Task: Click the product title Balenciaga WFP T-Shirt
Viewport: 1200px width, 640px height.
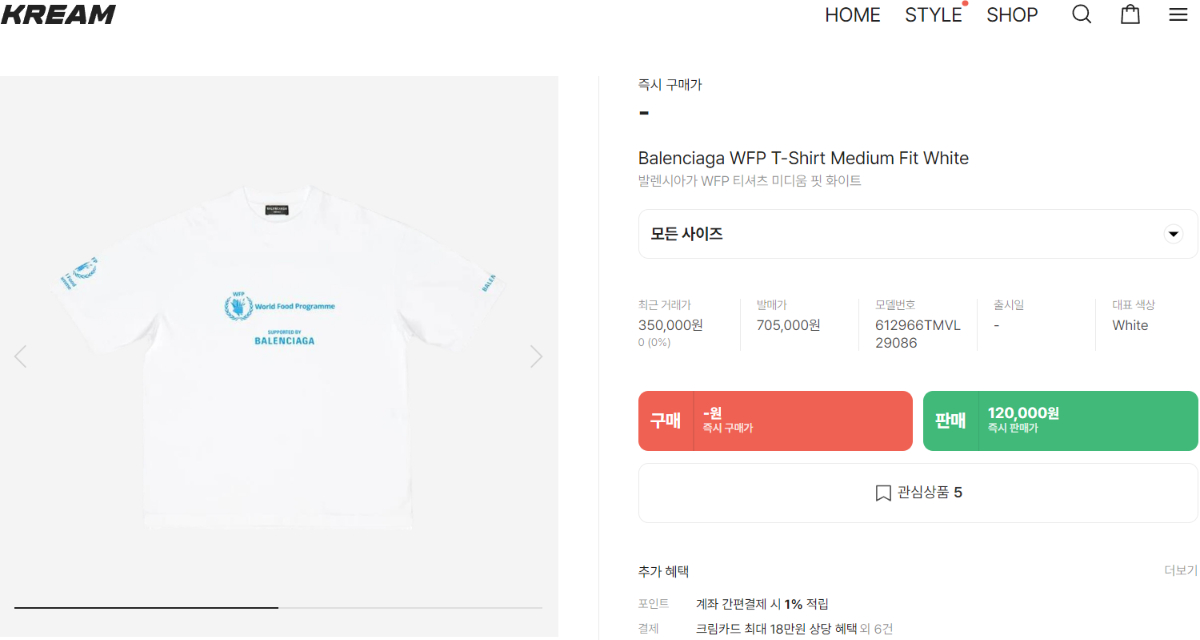Action: (x=803, y=158)
